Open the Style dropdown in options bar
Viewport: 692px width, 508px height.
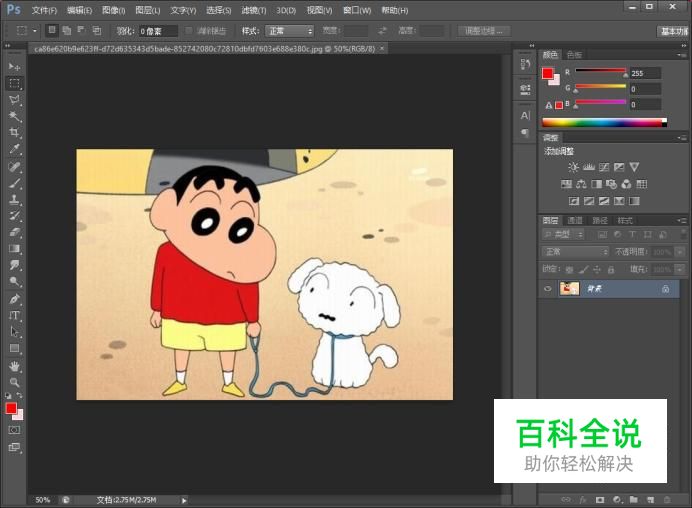pyautogui.click(x=290, y=31)
